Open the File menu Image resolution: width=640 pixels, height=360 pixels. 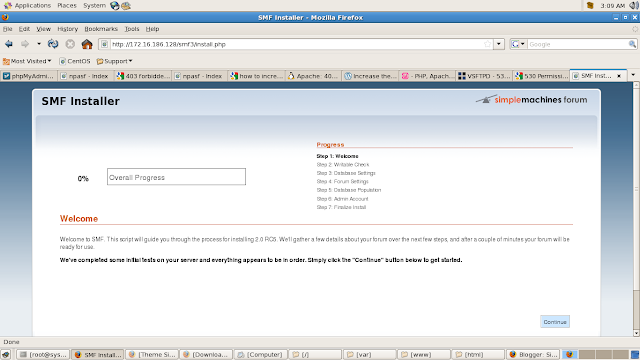(x=7, y=29)
